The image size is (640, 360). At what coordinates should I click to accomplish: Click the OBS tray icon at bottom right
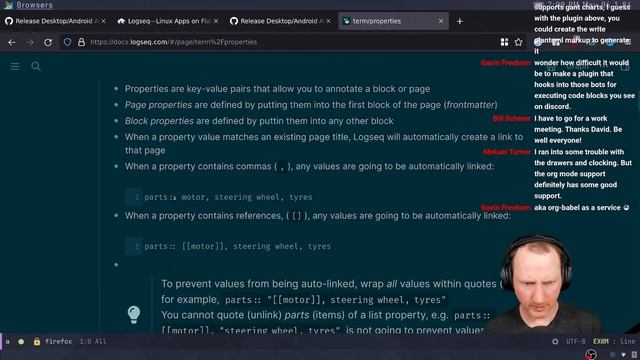click(x=591, y=354)
